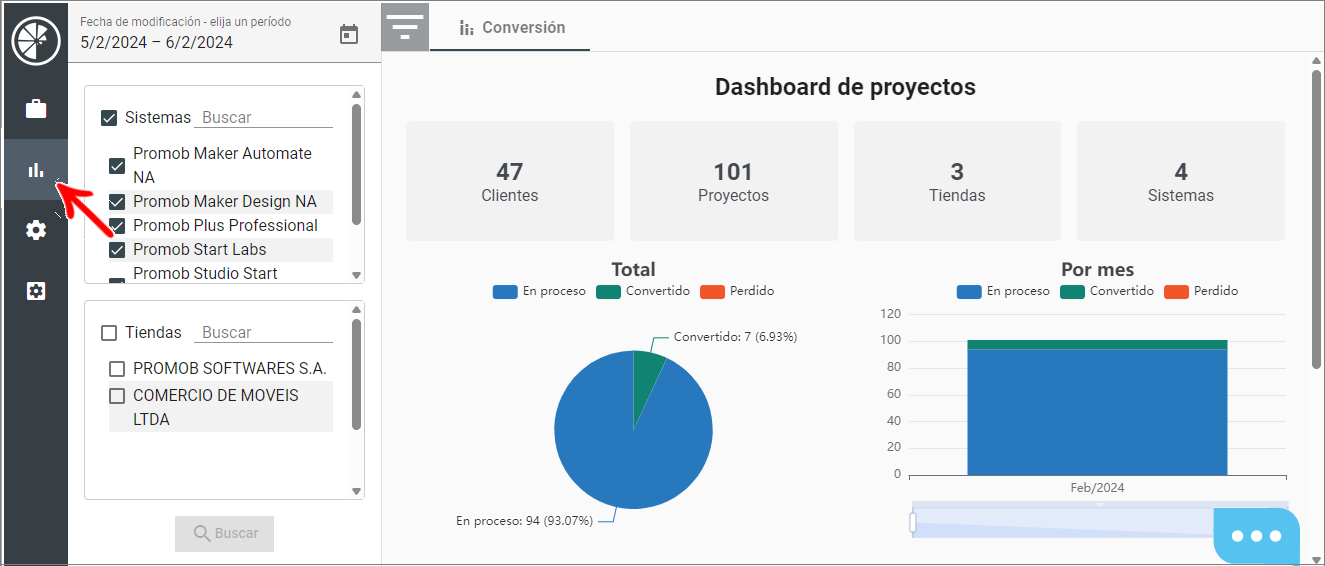Toggle Convertido legend in Por mes chart
1325x566 pixels.
(1107, 291)
